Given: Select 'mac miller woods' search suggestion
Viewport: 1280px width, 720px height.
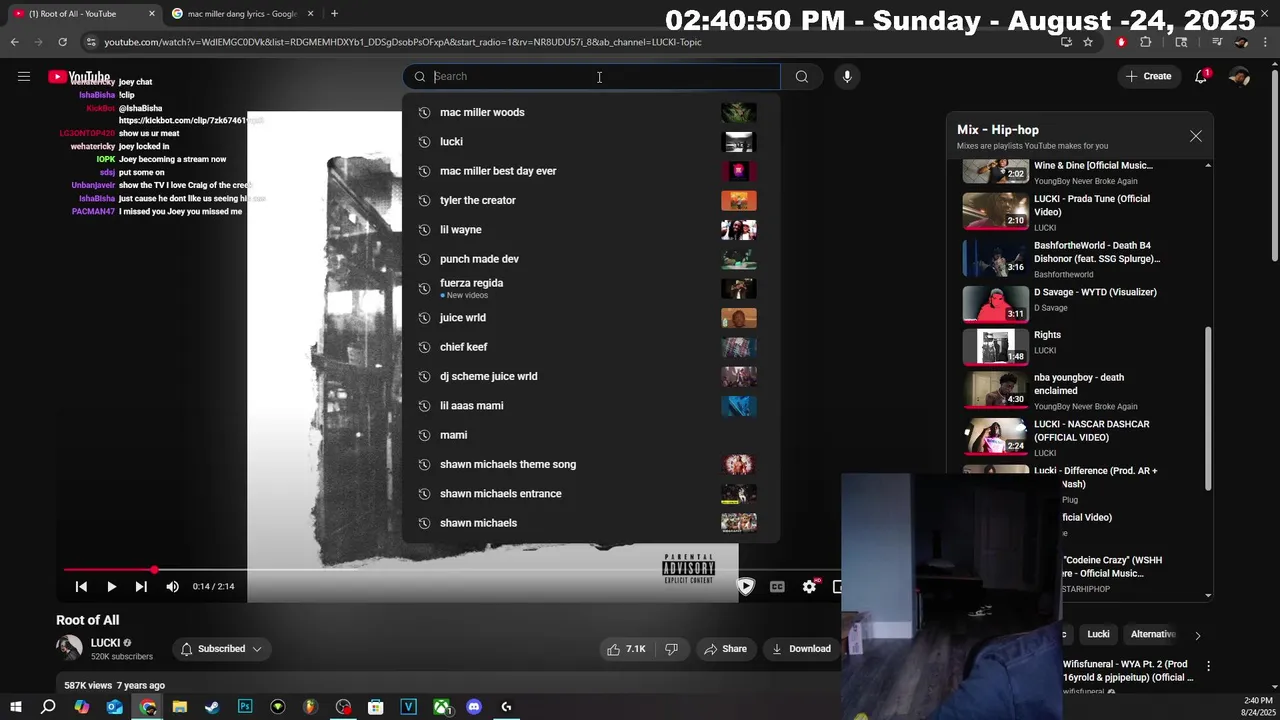Looking at the screenshot, I should pos(590,112).
